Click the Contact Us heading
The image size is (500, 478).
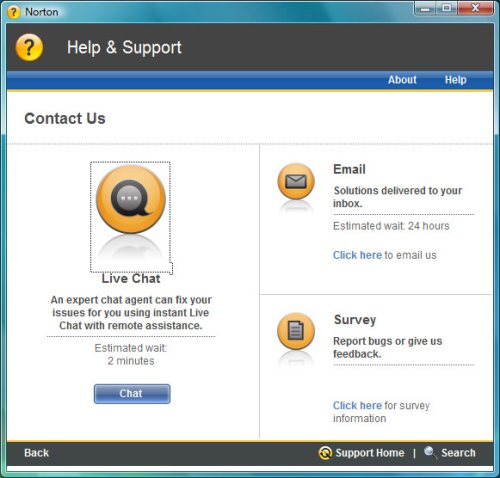[65, 118]
